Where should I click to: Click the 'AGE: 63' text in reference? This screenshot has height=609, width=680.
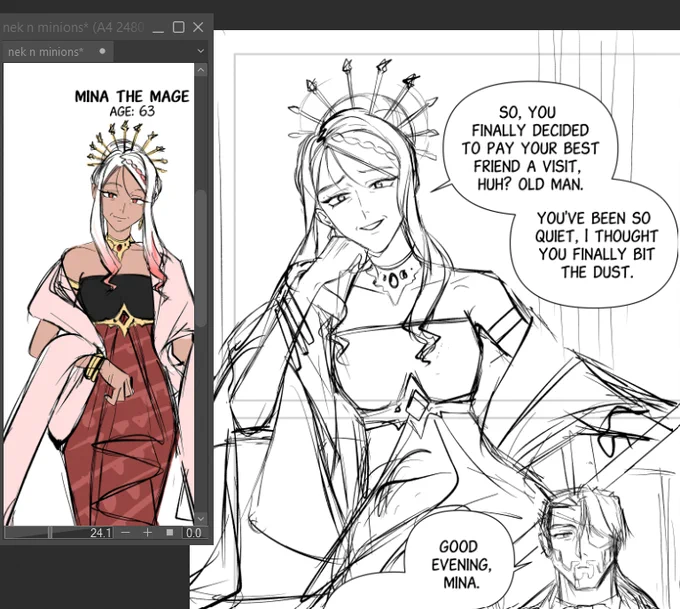[132, 111]
